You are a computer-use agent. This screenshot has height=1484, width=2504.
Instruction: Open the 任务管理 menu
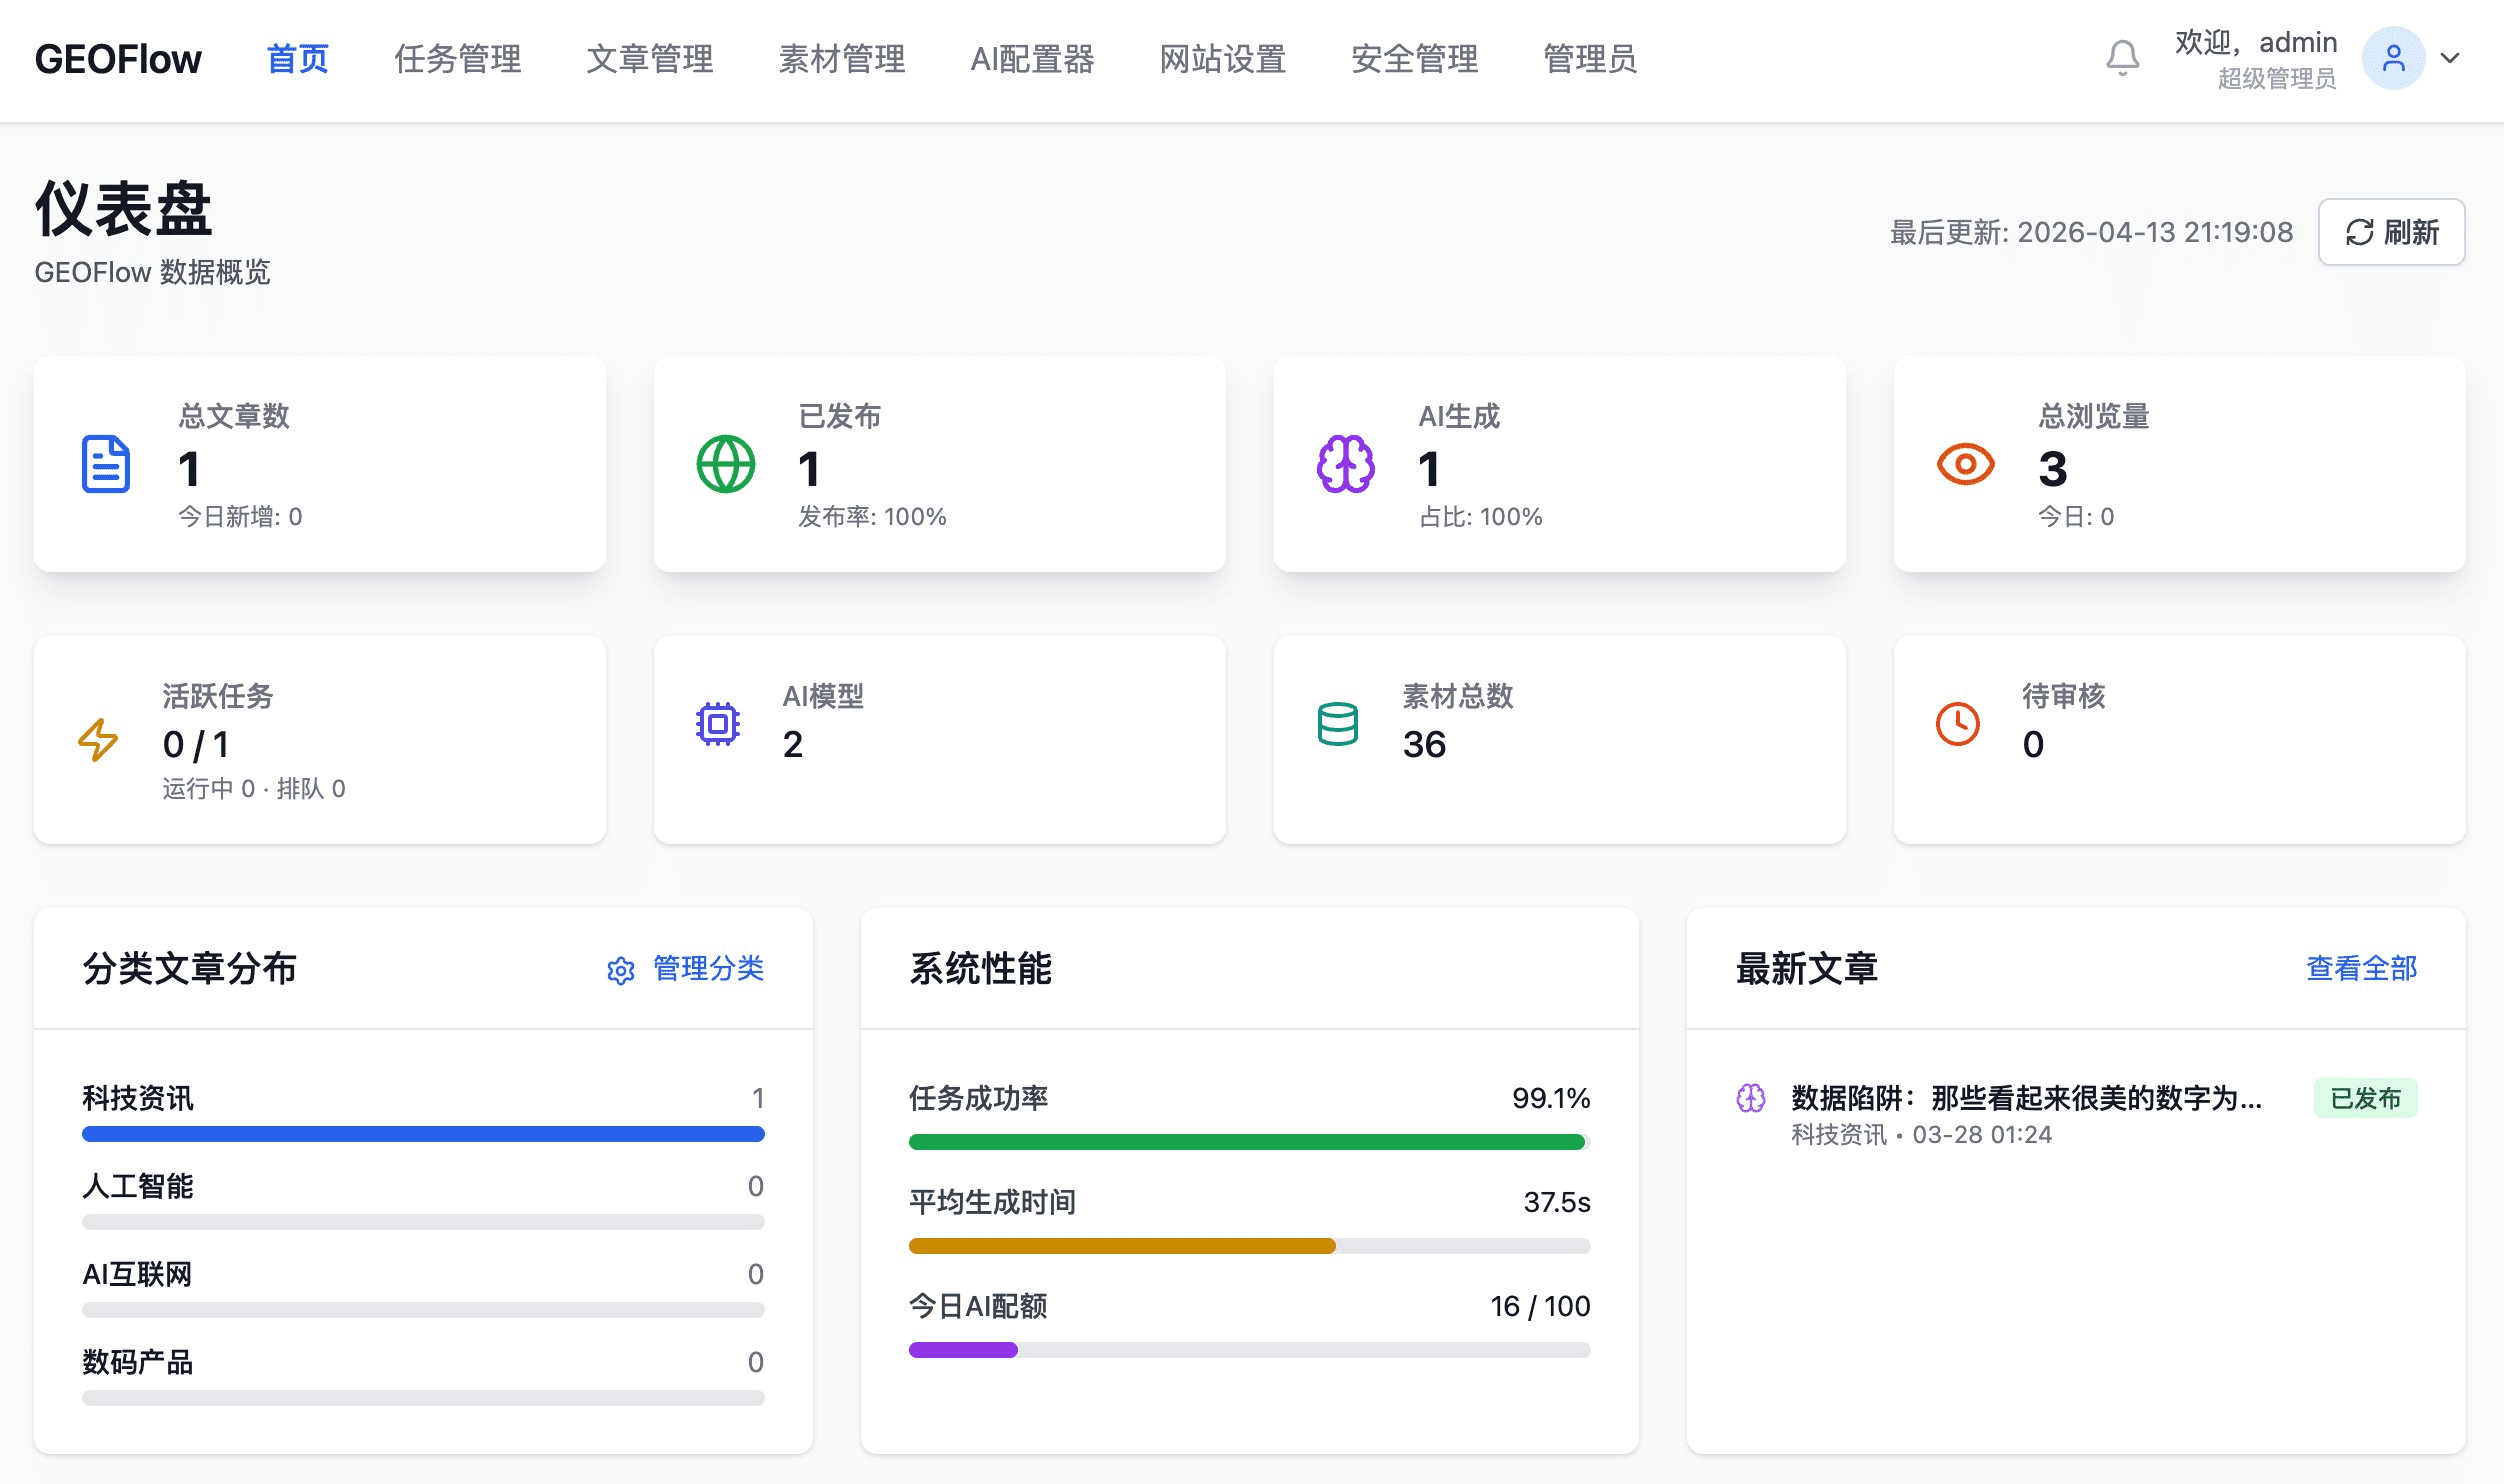tap(458, 59)
